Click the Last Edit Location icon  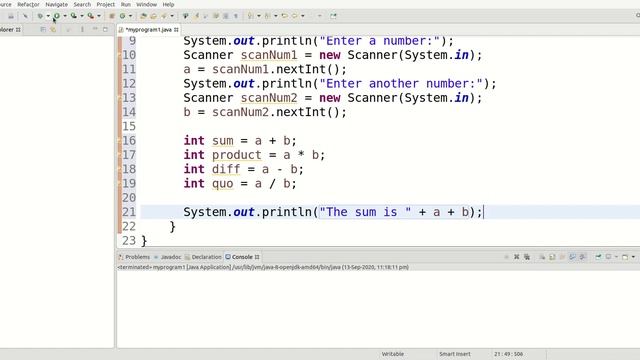(284, 16)
